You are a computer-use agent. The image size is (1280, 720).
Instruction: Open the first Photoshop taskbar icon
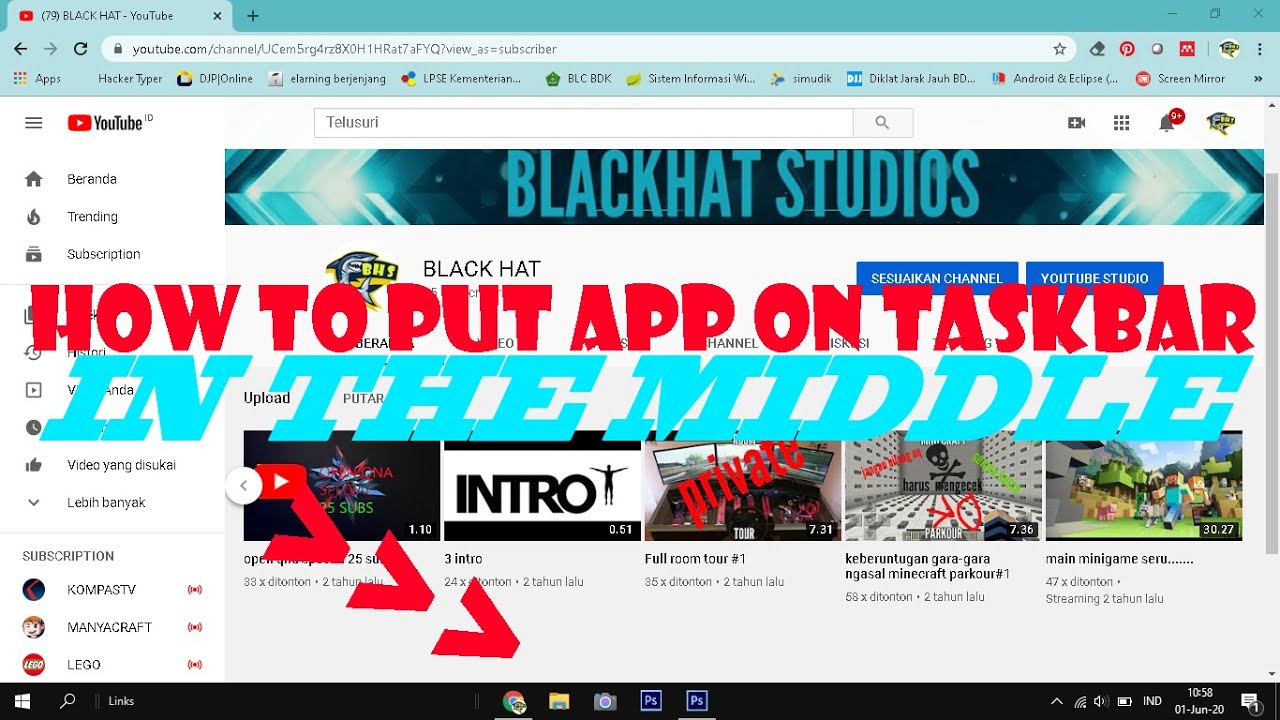coord(651,701)
